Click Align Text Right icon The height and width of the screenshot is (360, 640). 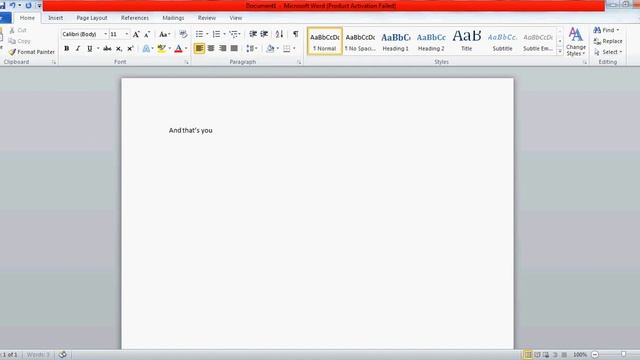[x=222, y=49]
